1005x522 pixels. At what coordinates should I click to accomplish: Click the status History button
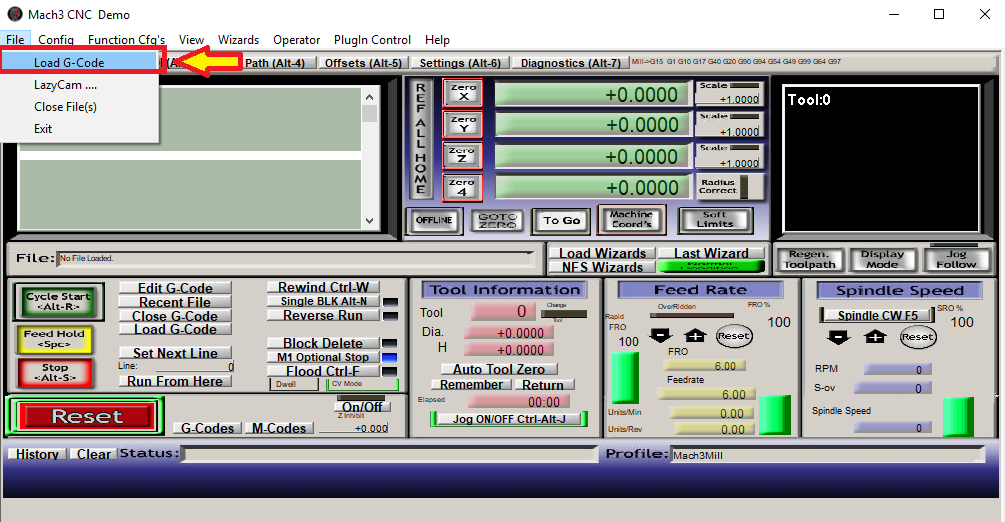37,454
